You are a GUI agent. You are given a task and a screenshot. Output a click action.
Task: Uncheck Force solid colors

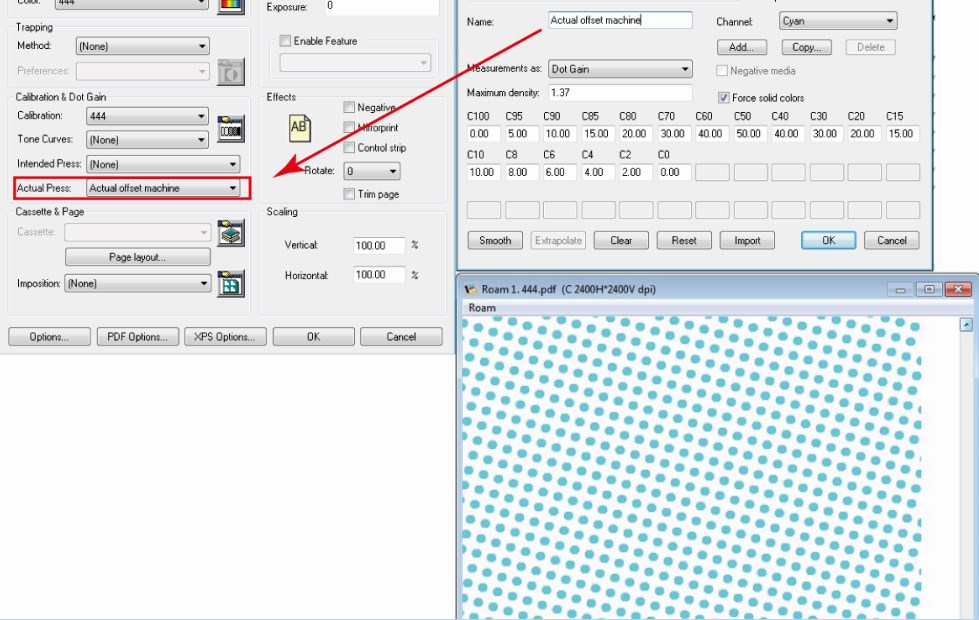tap(723, 97)
